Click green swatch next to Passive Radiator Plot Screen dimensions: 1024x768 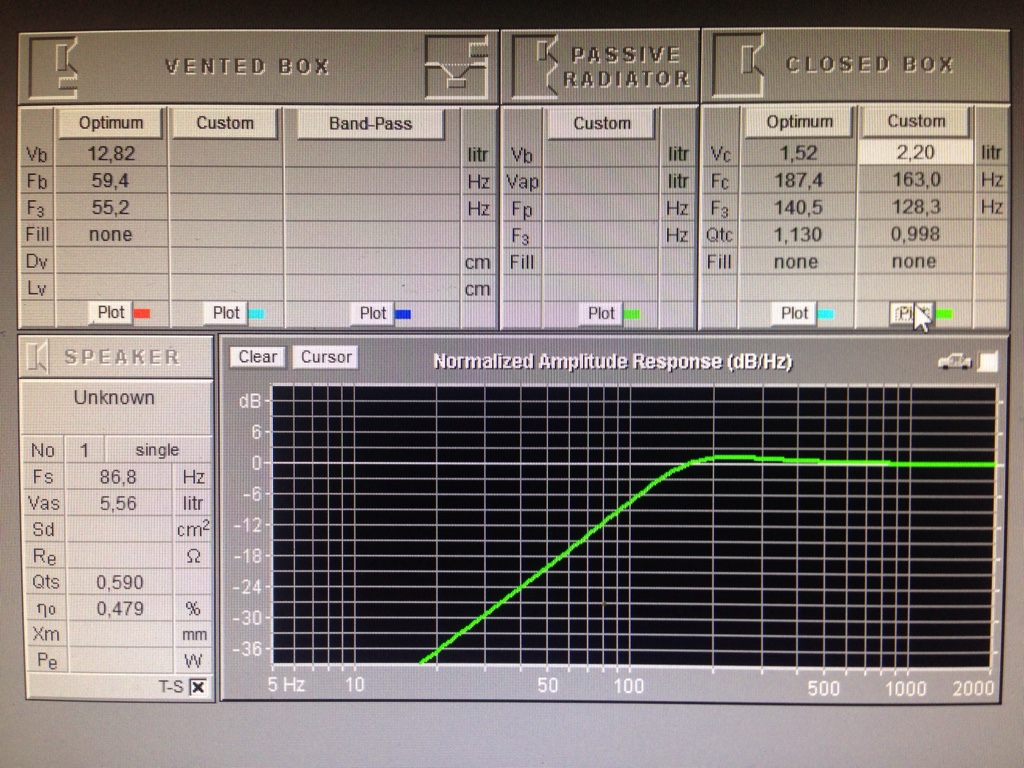coord(632,315)
